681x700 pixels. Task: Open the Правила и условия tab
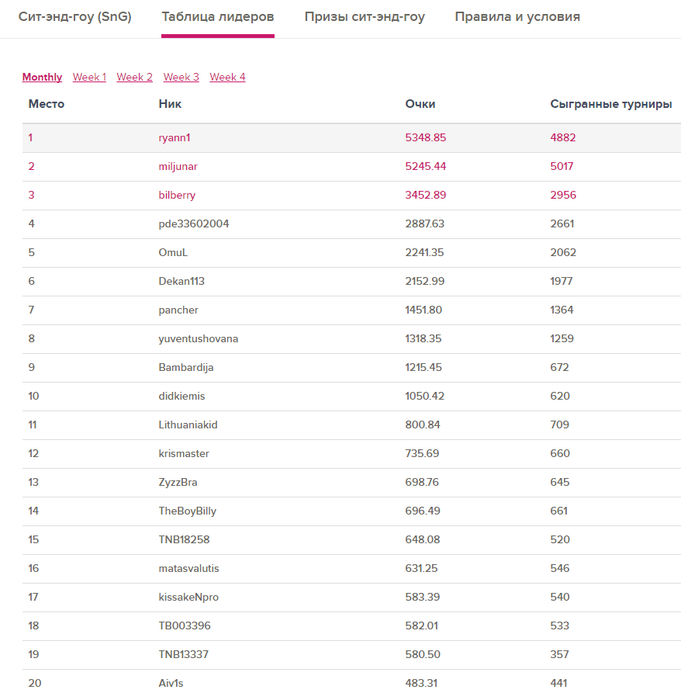tap(517, 17)
